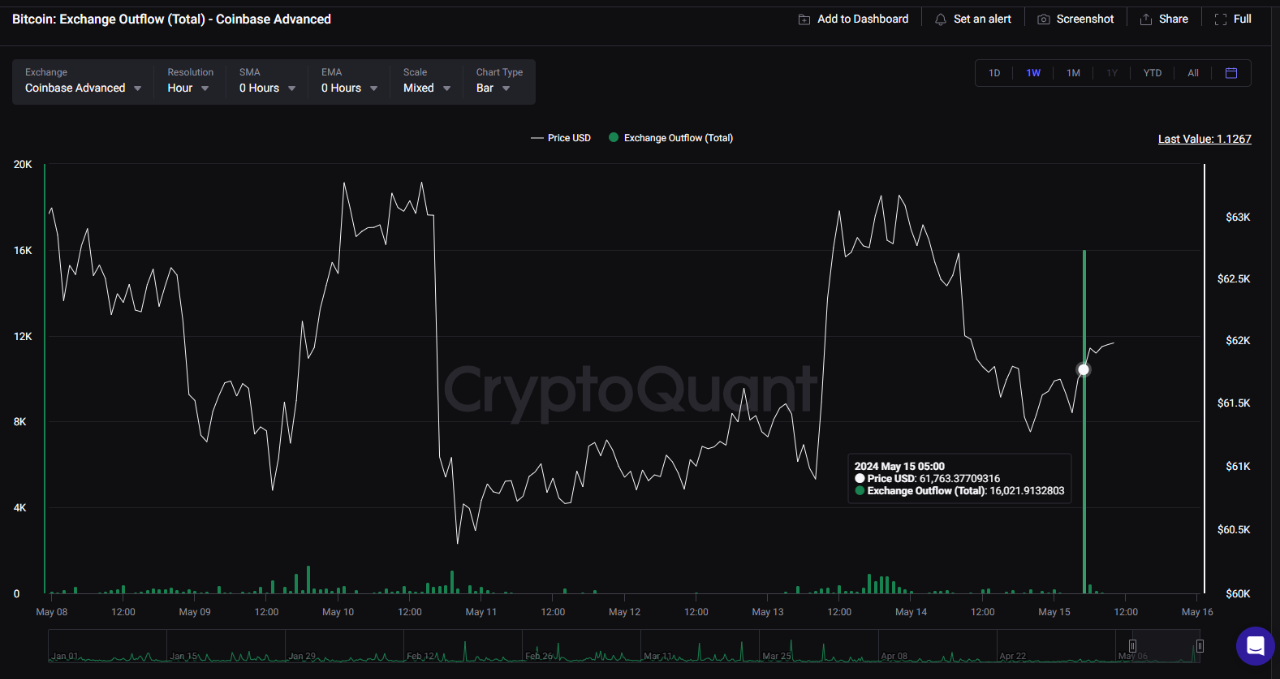Change the Scale using the Mixed dropdown
The width and height of the screenshot is (1280, 679).
pos(425,87)
